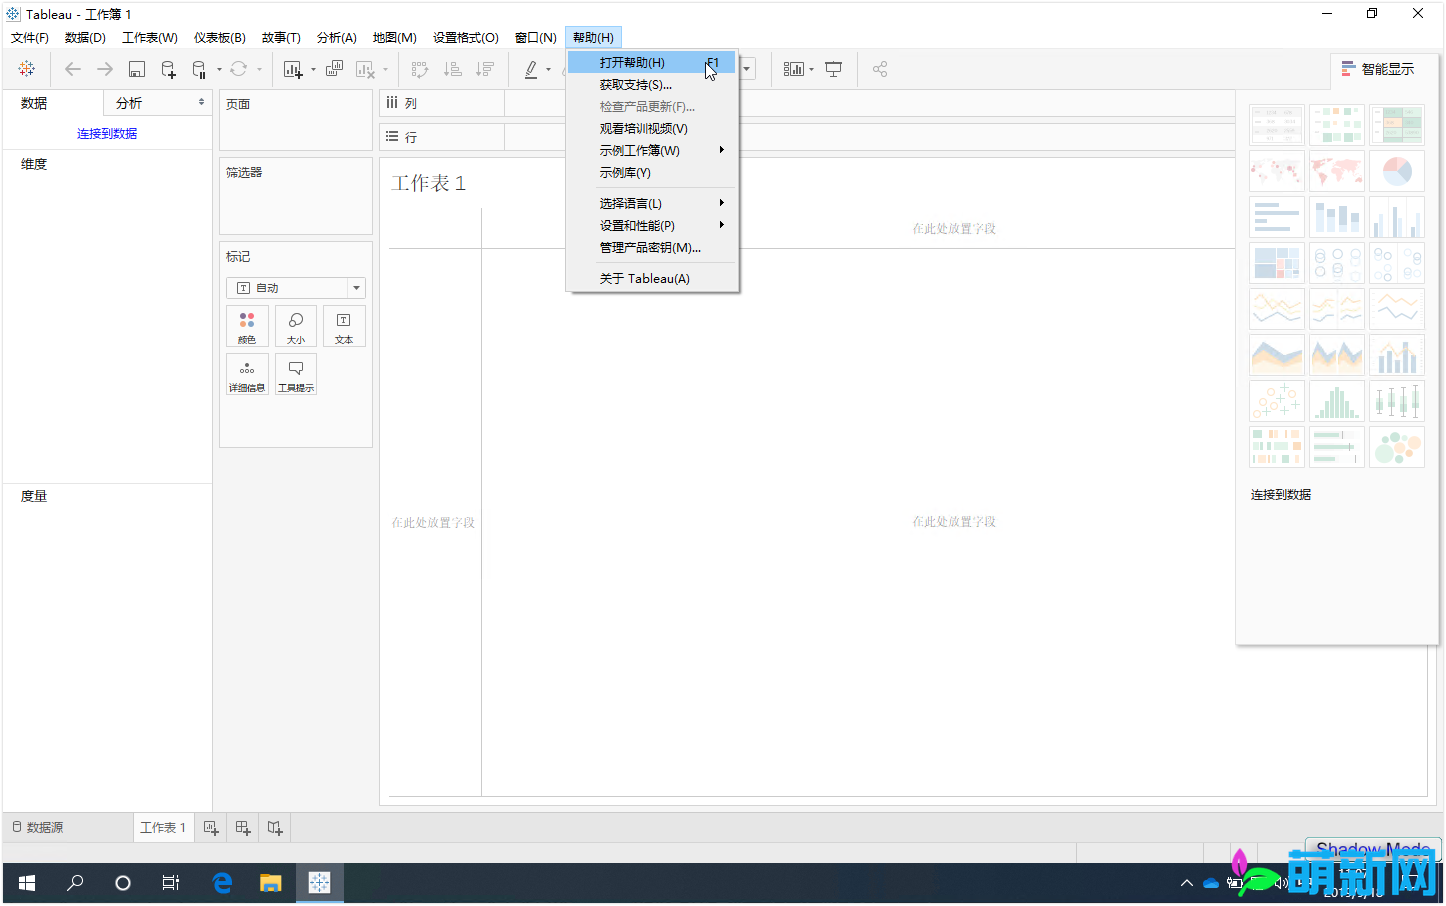Select 管理产品密钥(M)... menu item

(652, 248)
